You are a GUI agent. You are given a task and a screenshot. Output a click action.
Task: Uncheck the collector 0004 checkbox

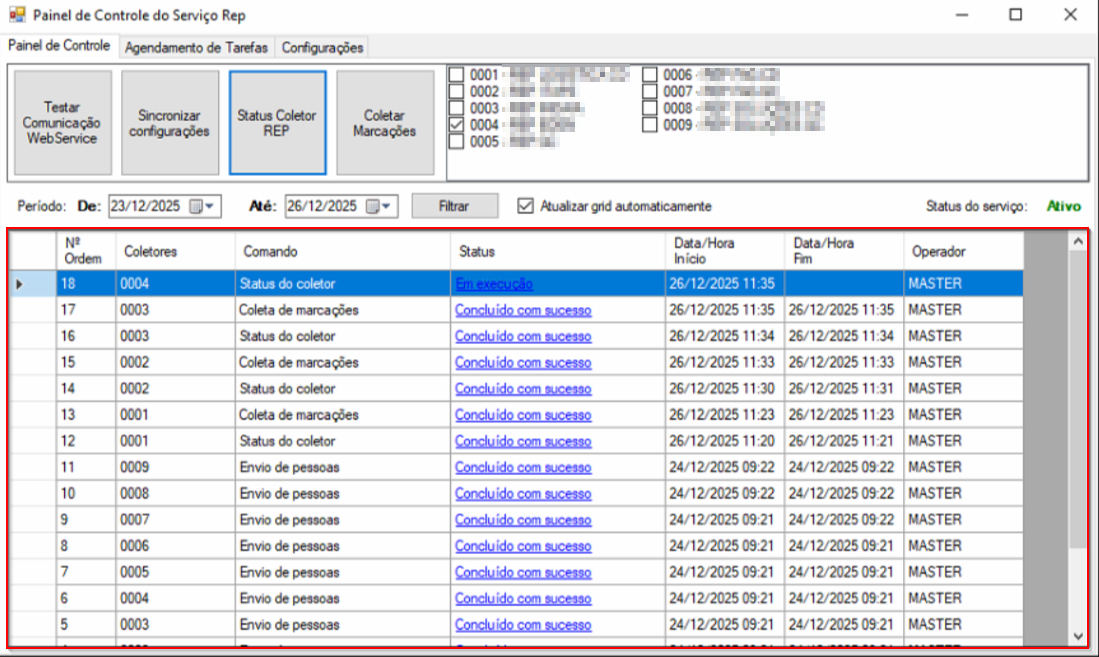pos(456,125)
